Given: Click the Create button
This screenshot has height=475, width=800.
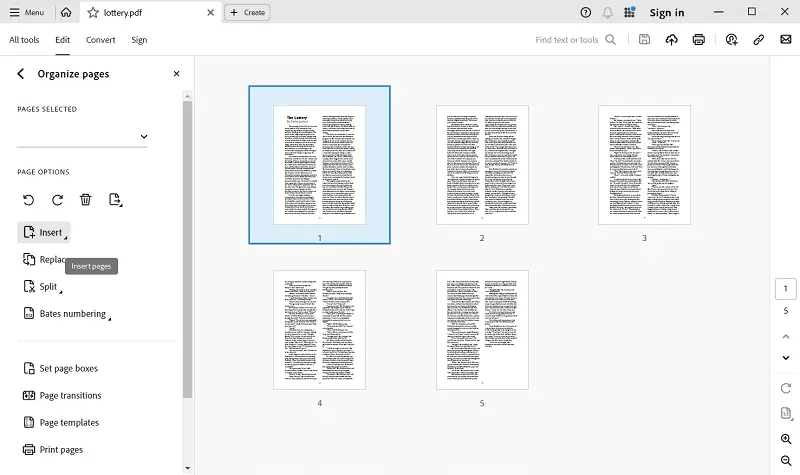Looking at the screenshot, I should (247, 12).
